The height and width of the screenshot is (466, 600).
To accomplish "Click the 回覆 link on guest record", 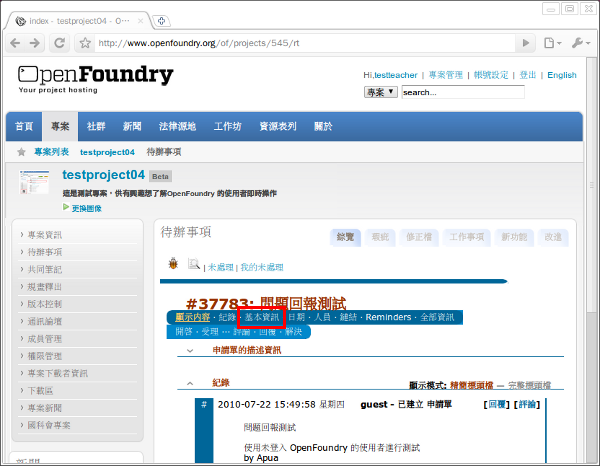I will 497,404.
